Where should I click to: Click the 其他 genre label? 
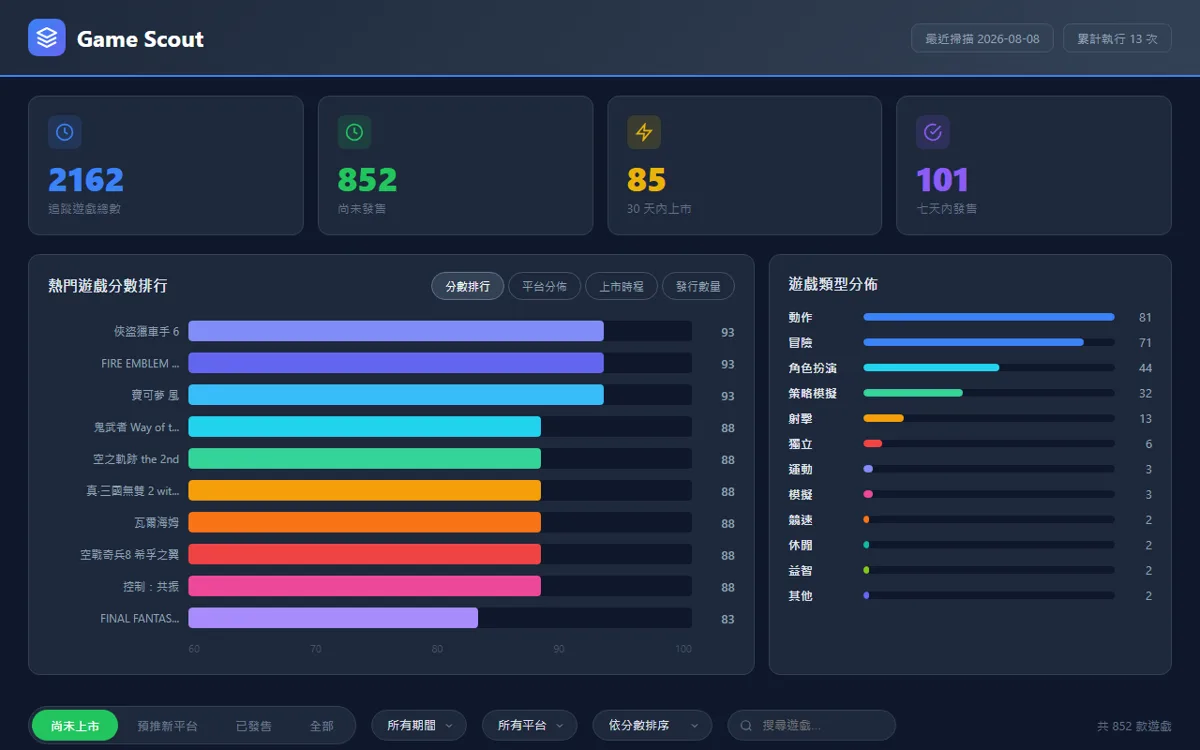[x=800, y=596]
